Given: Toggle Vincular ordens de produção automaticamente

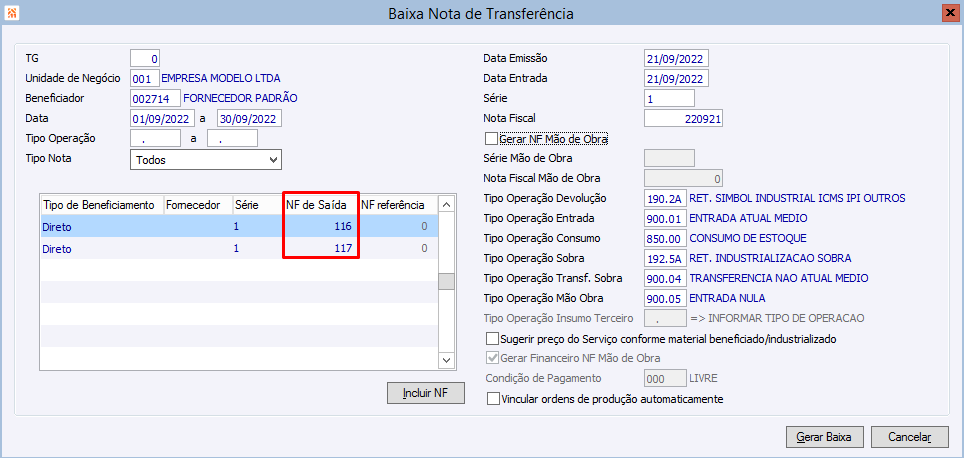Looking at the screenshot, I should point(491,398).
